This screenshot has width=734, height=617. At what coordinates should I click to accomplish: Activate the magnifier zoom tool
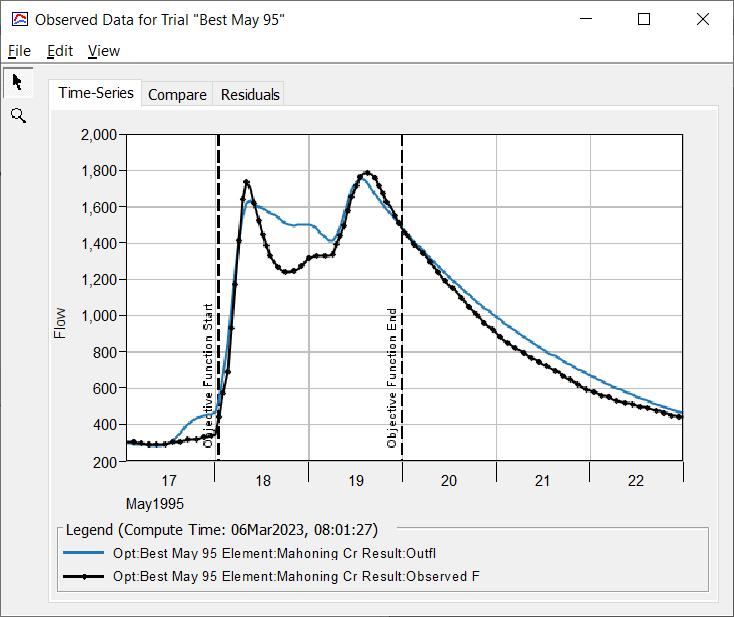click(x=18, y=115)
